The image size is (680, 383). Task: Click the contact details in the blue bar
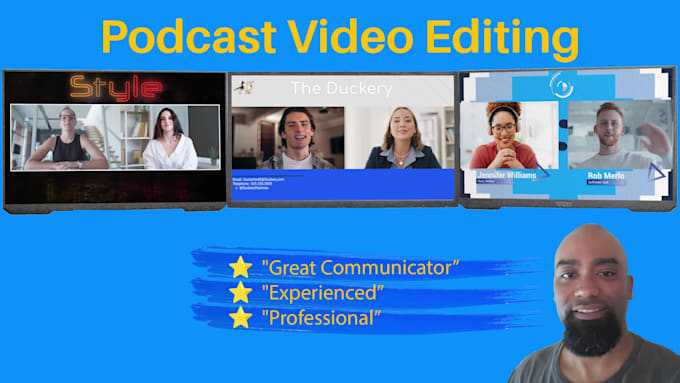coord(258,183)
